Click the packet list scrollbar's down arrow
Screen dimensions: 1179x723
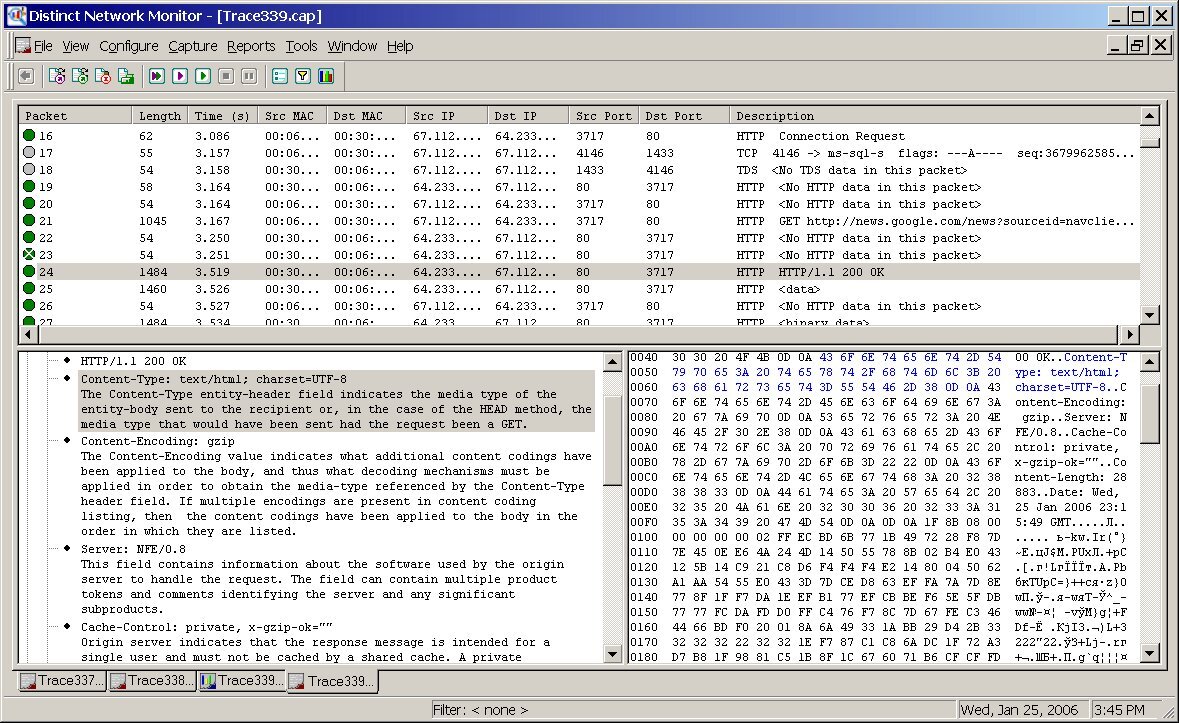1150,314
